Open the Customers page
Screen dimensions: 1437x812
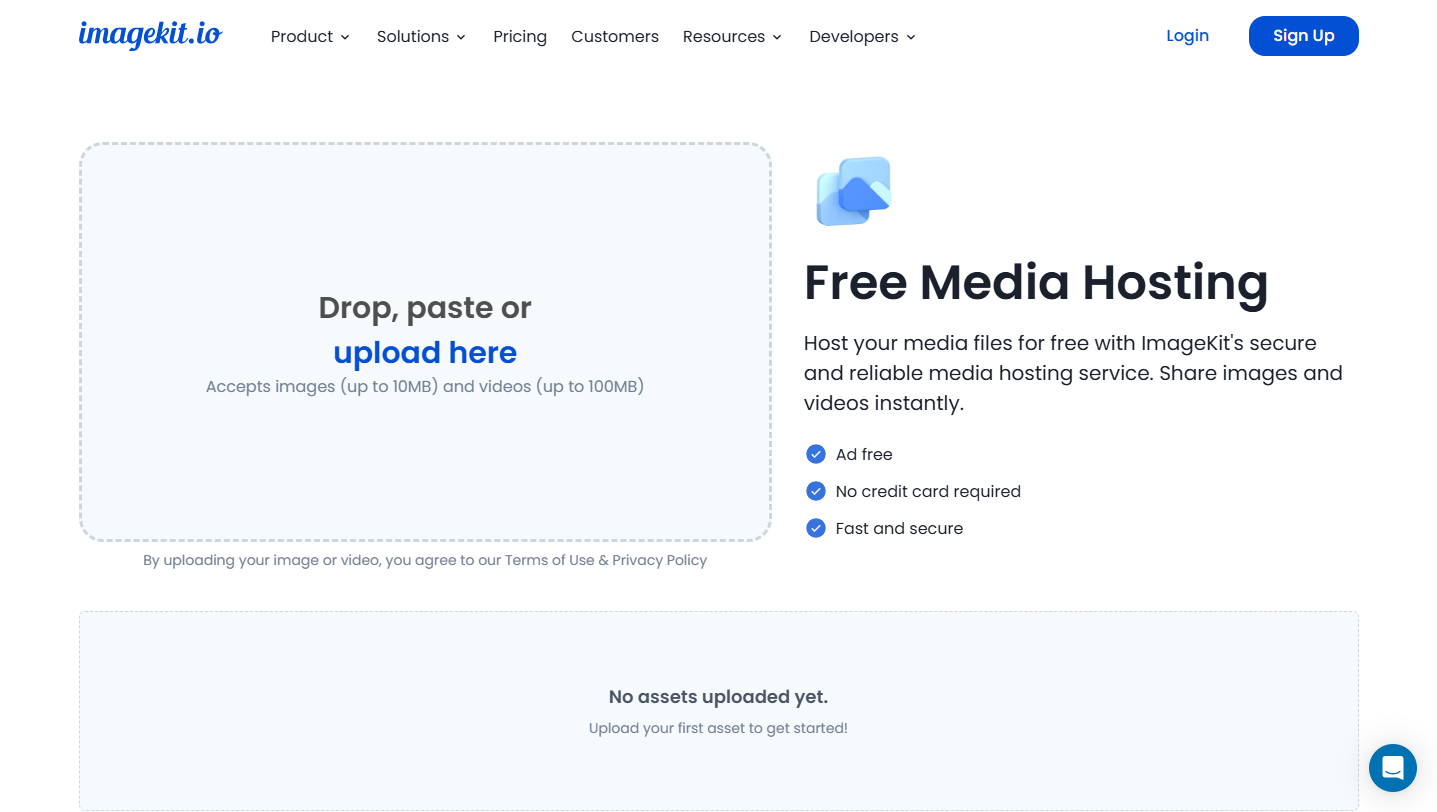pos(615,37)
